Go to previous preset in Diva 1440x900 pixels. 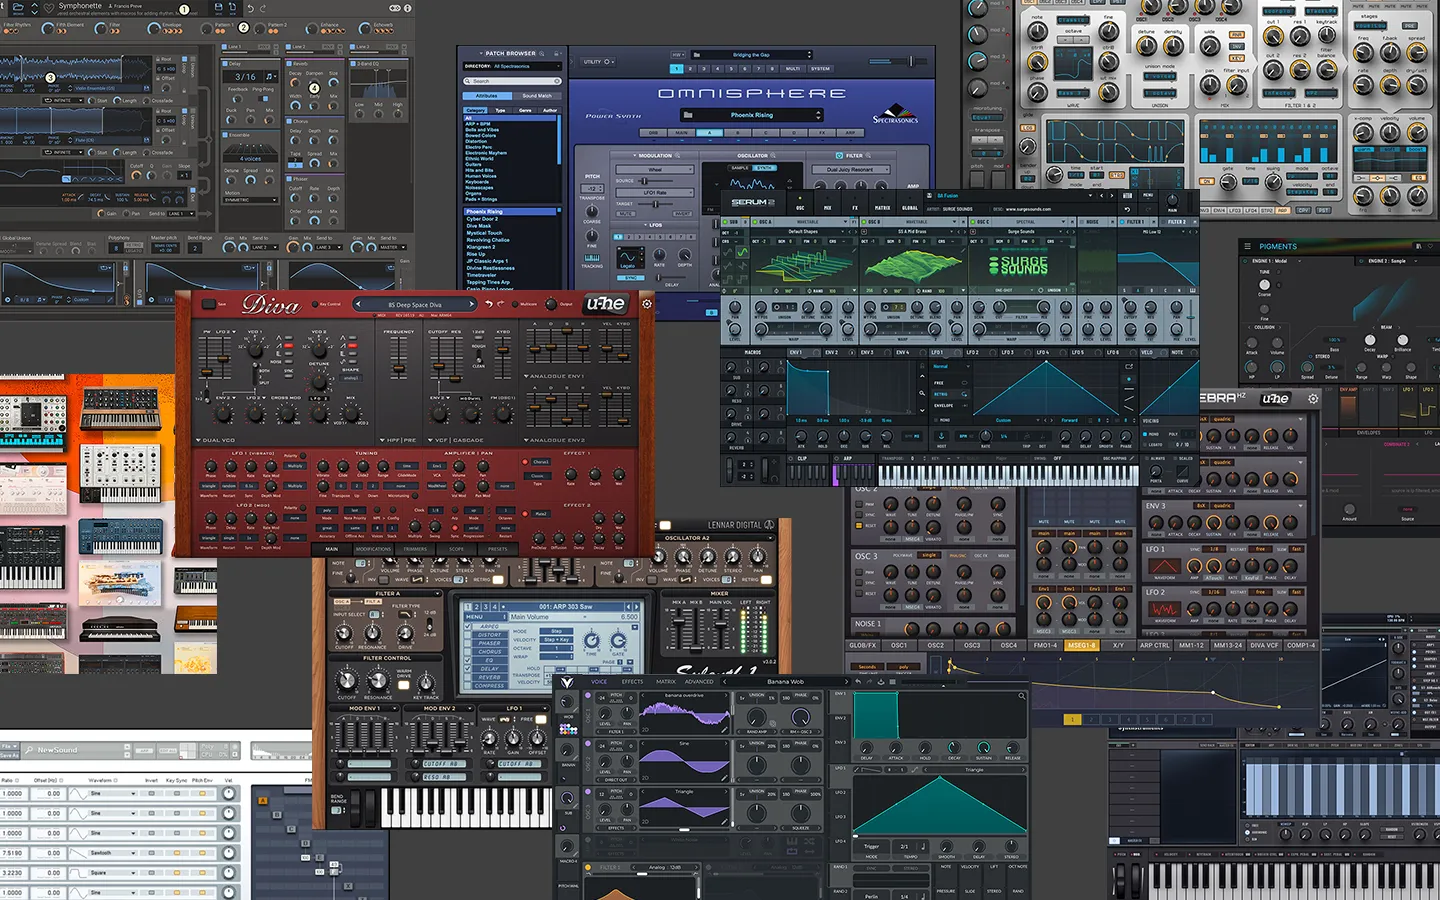click(358, 304)
